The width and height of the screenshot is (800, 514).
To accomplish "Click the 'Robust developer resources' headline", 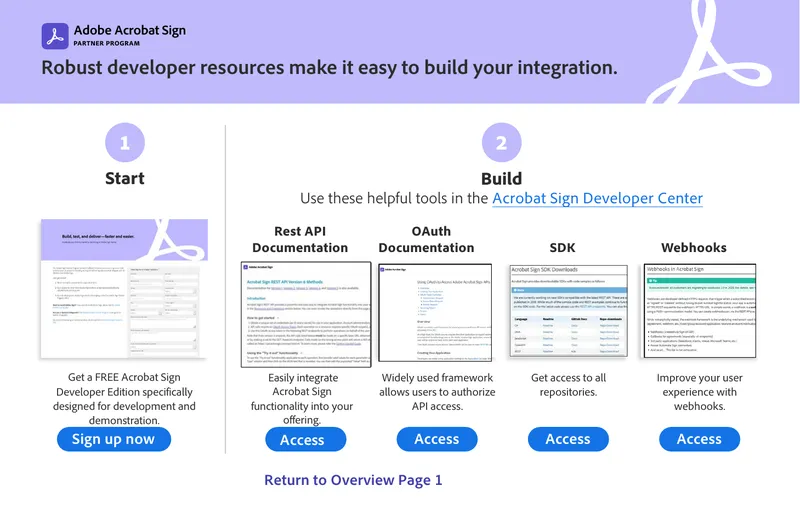I will pyautogui.click(x=329, y=68).
